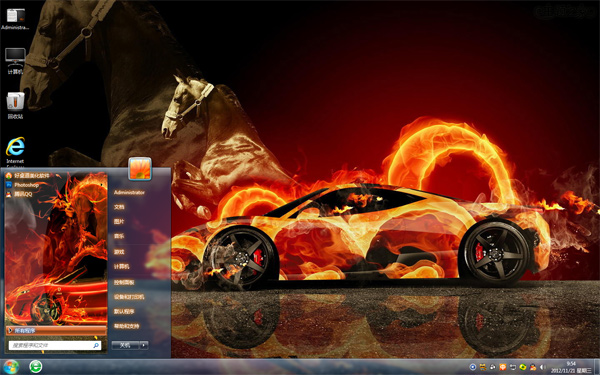The height and width of the screenshot is (375, 600).
Task: Click the blue round tray icon
Action: click(473, 367)
